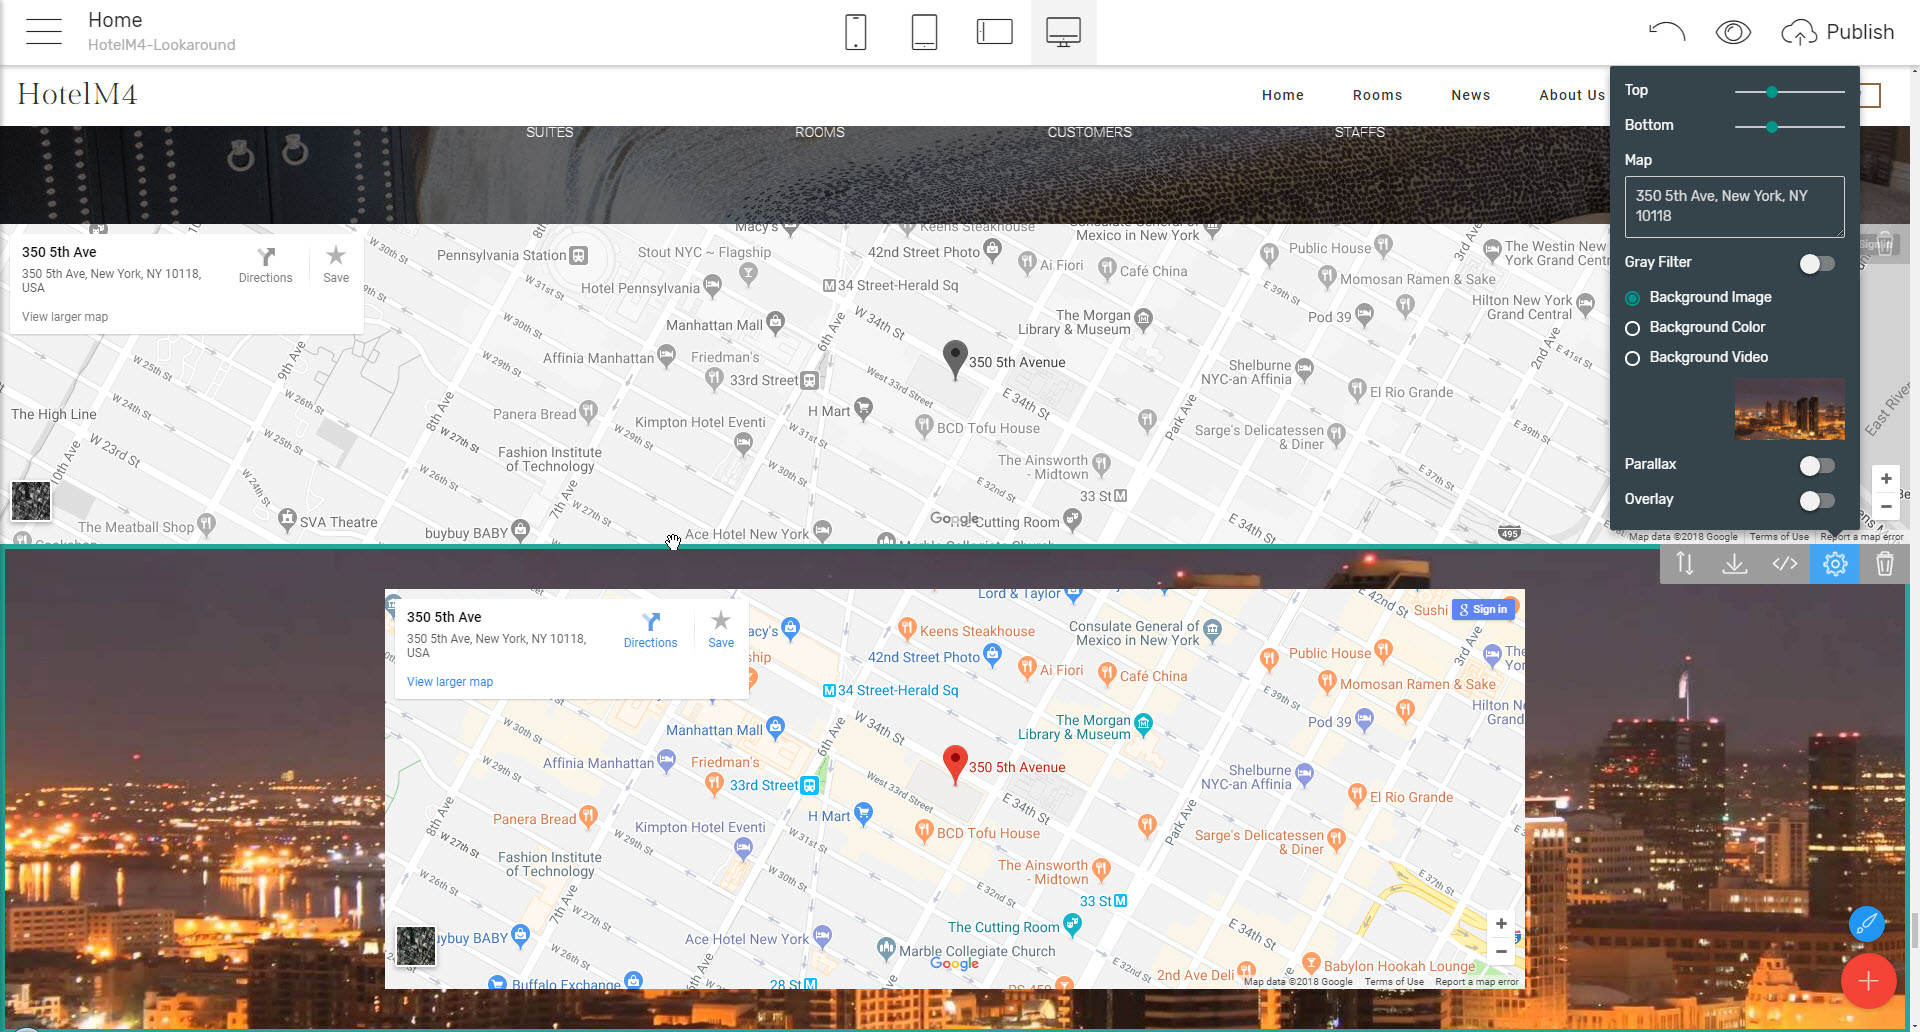Image resolution: width=1920 pixels, height=1032 pixels.
Task: Zoom in on the lower map
Action: (x=1501, y=924)
